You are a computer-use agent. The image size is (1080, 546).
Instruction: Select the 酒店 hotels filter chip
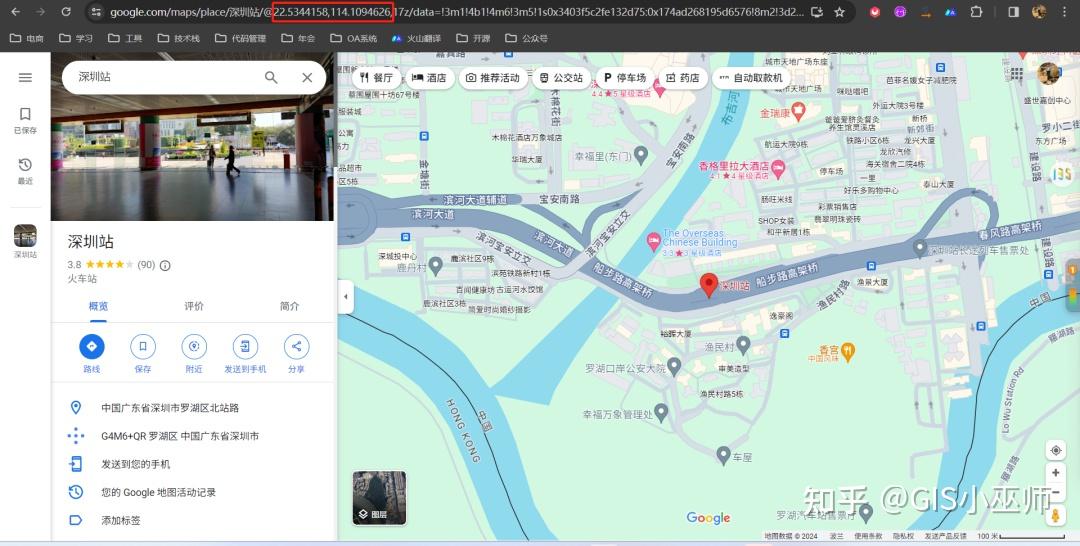pos(429,78)
